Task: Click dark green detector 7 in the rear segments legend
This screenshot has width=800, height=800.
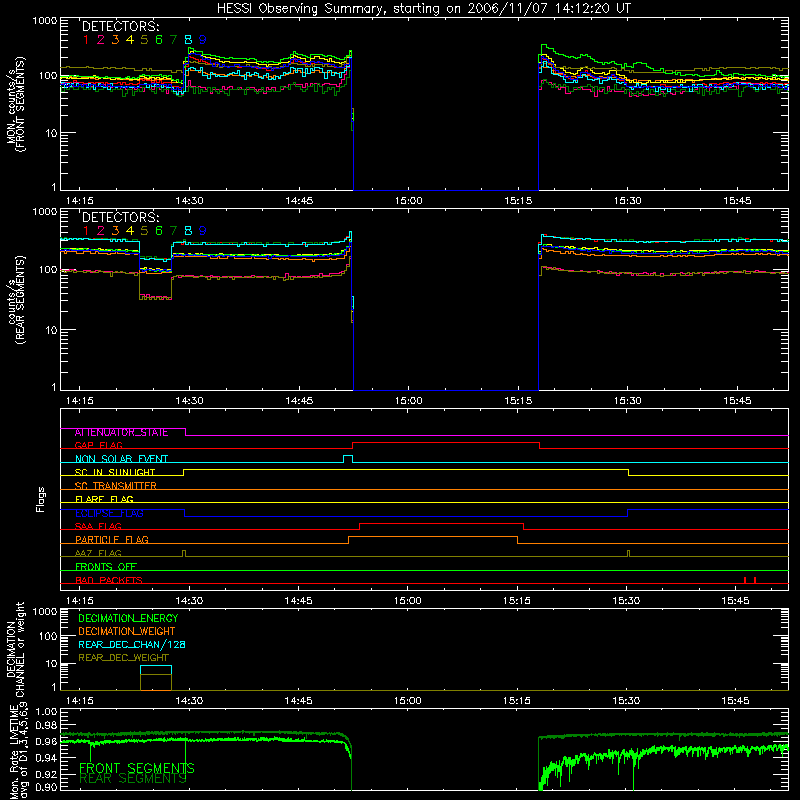Action: tap(173, 231)
